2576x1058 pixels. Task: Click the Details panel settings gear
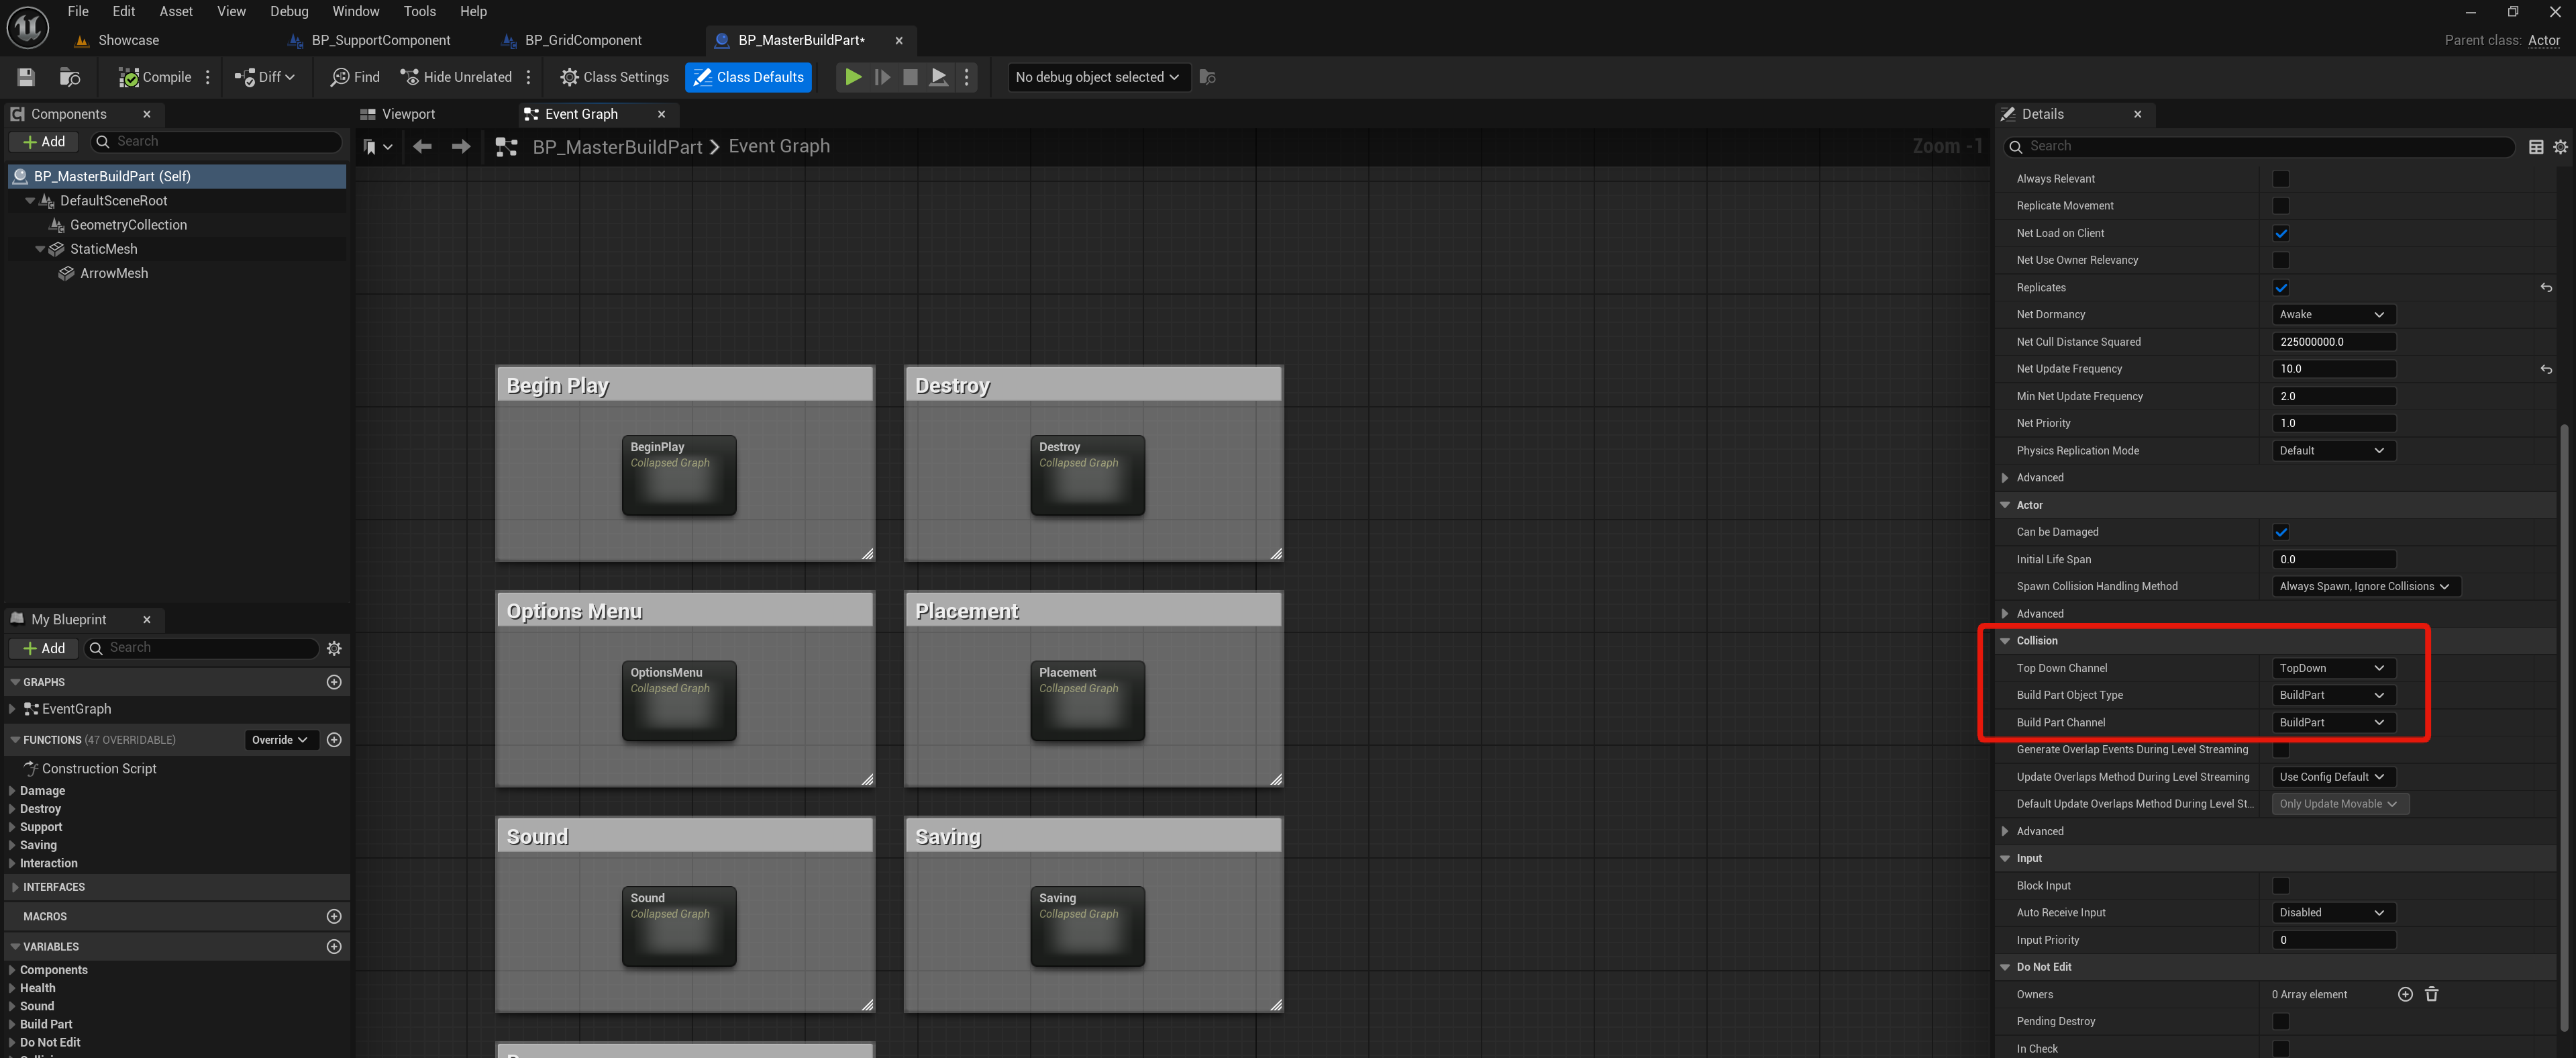(2560, 147)
